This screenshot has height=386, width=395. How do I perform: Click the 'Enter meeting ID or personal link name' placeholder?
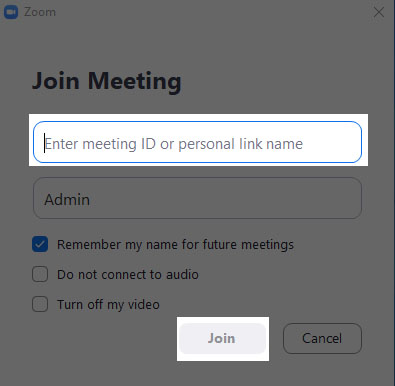[x=174, y=144]
